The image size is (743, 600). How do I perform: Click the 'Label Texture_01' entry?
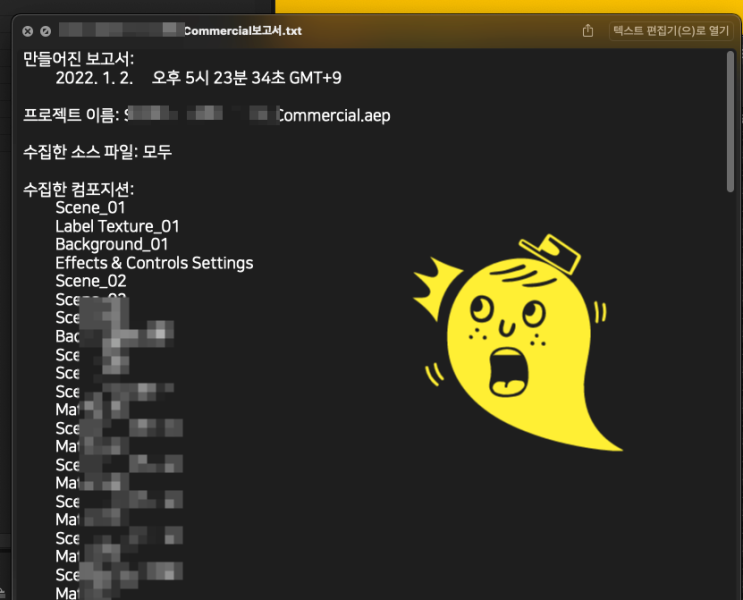click(x=117, y=226)
